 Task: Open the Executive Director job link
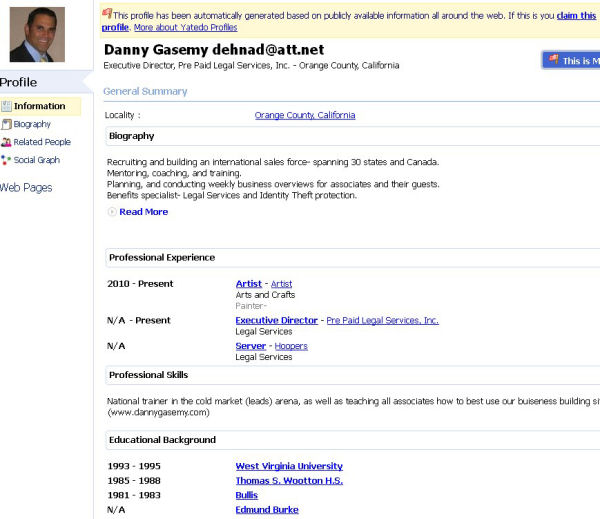pos(277,320)
